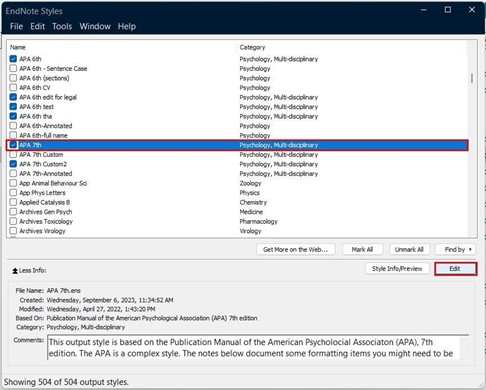Enable the APA 7th Custom checkbox
Viewport: 486px width, 390px height.
coord(13,155)
